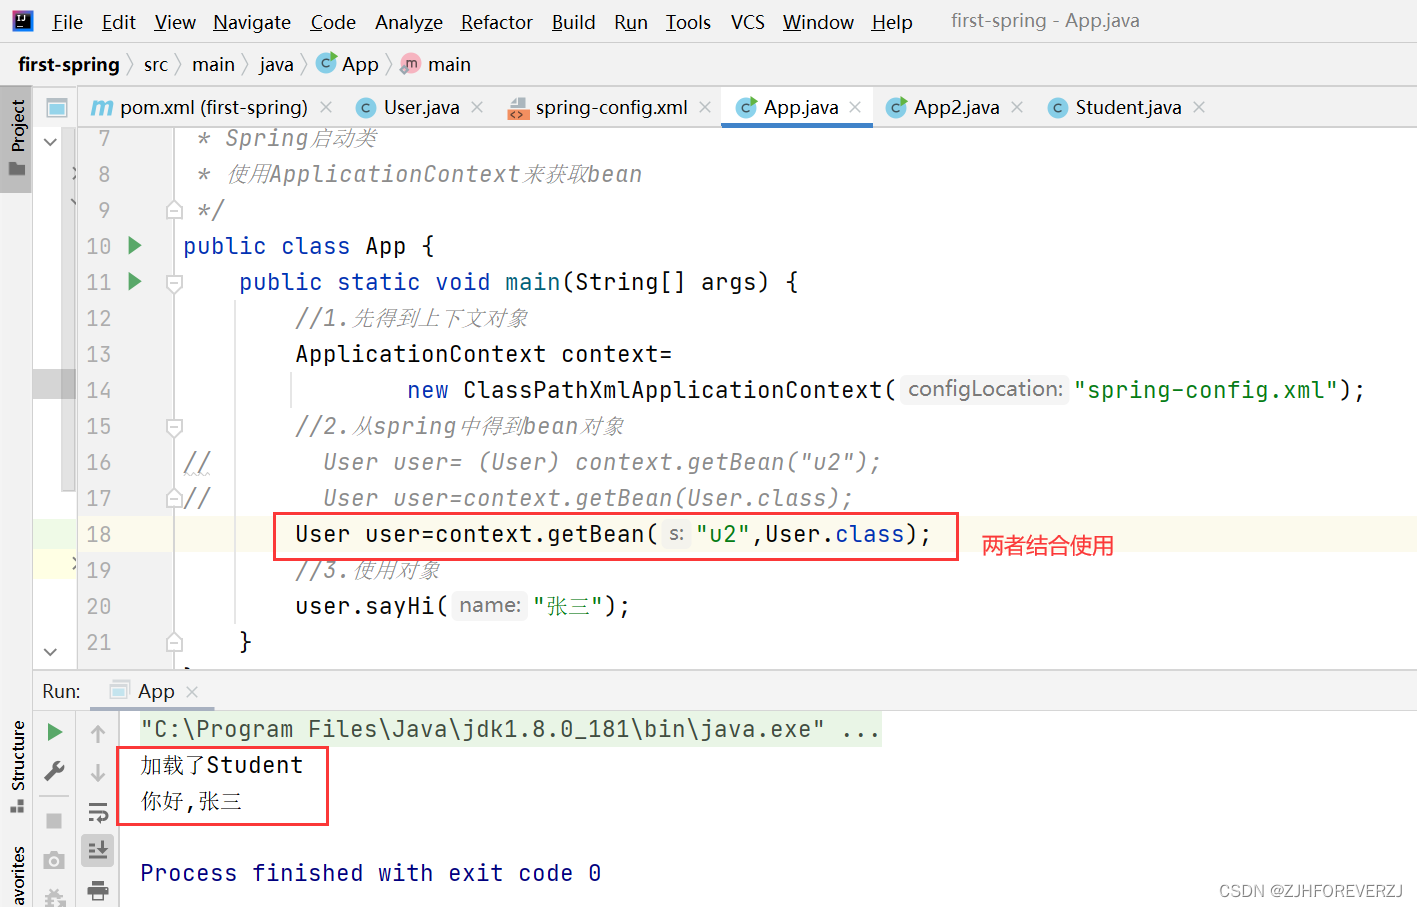Image resolution: width=1417 pixels, height=907 pixels.
Task: Open the Build menu
Action: click(x=573, y=22)
